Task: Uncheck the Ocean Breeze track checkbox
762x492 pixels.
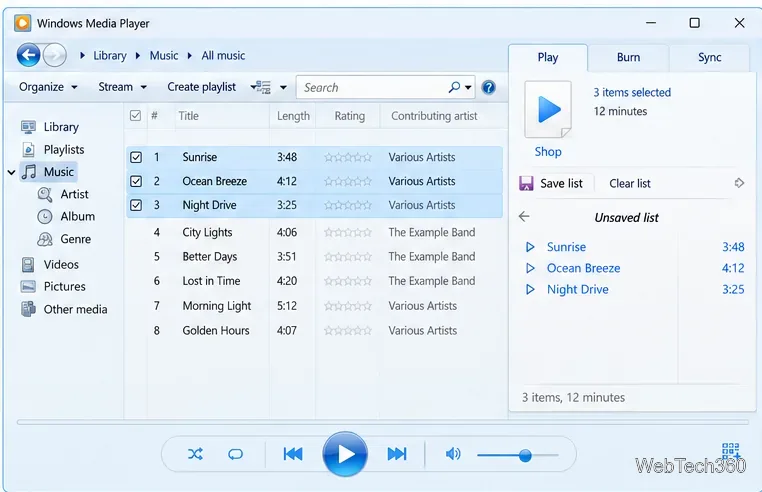Action: pyautogui.click(x=136, y=181)
